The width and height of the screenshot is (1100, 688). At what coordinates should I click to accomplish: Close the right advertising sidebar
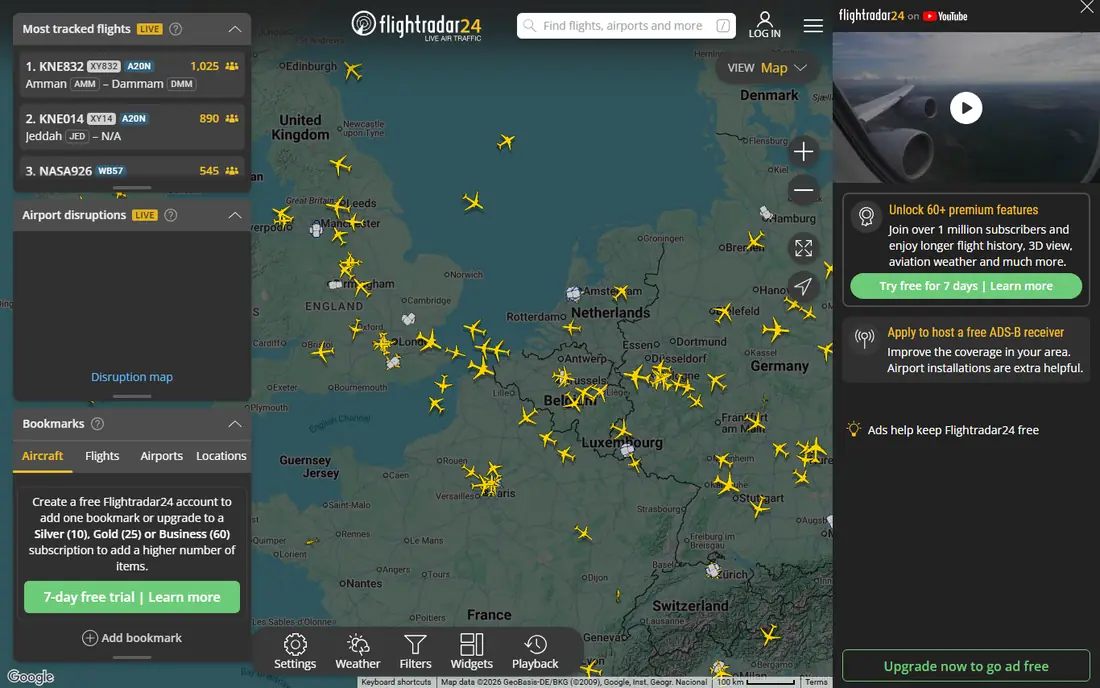[1087, 7]
